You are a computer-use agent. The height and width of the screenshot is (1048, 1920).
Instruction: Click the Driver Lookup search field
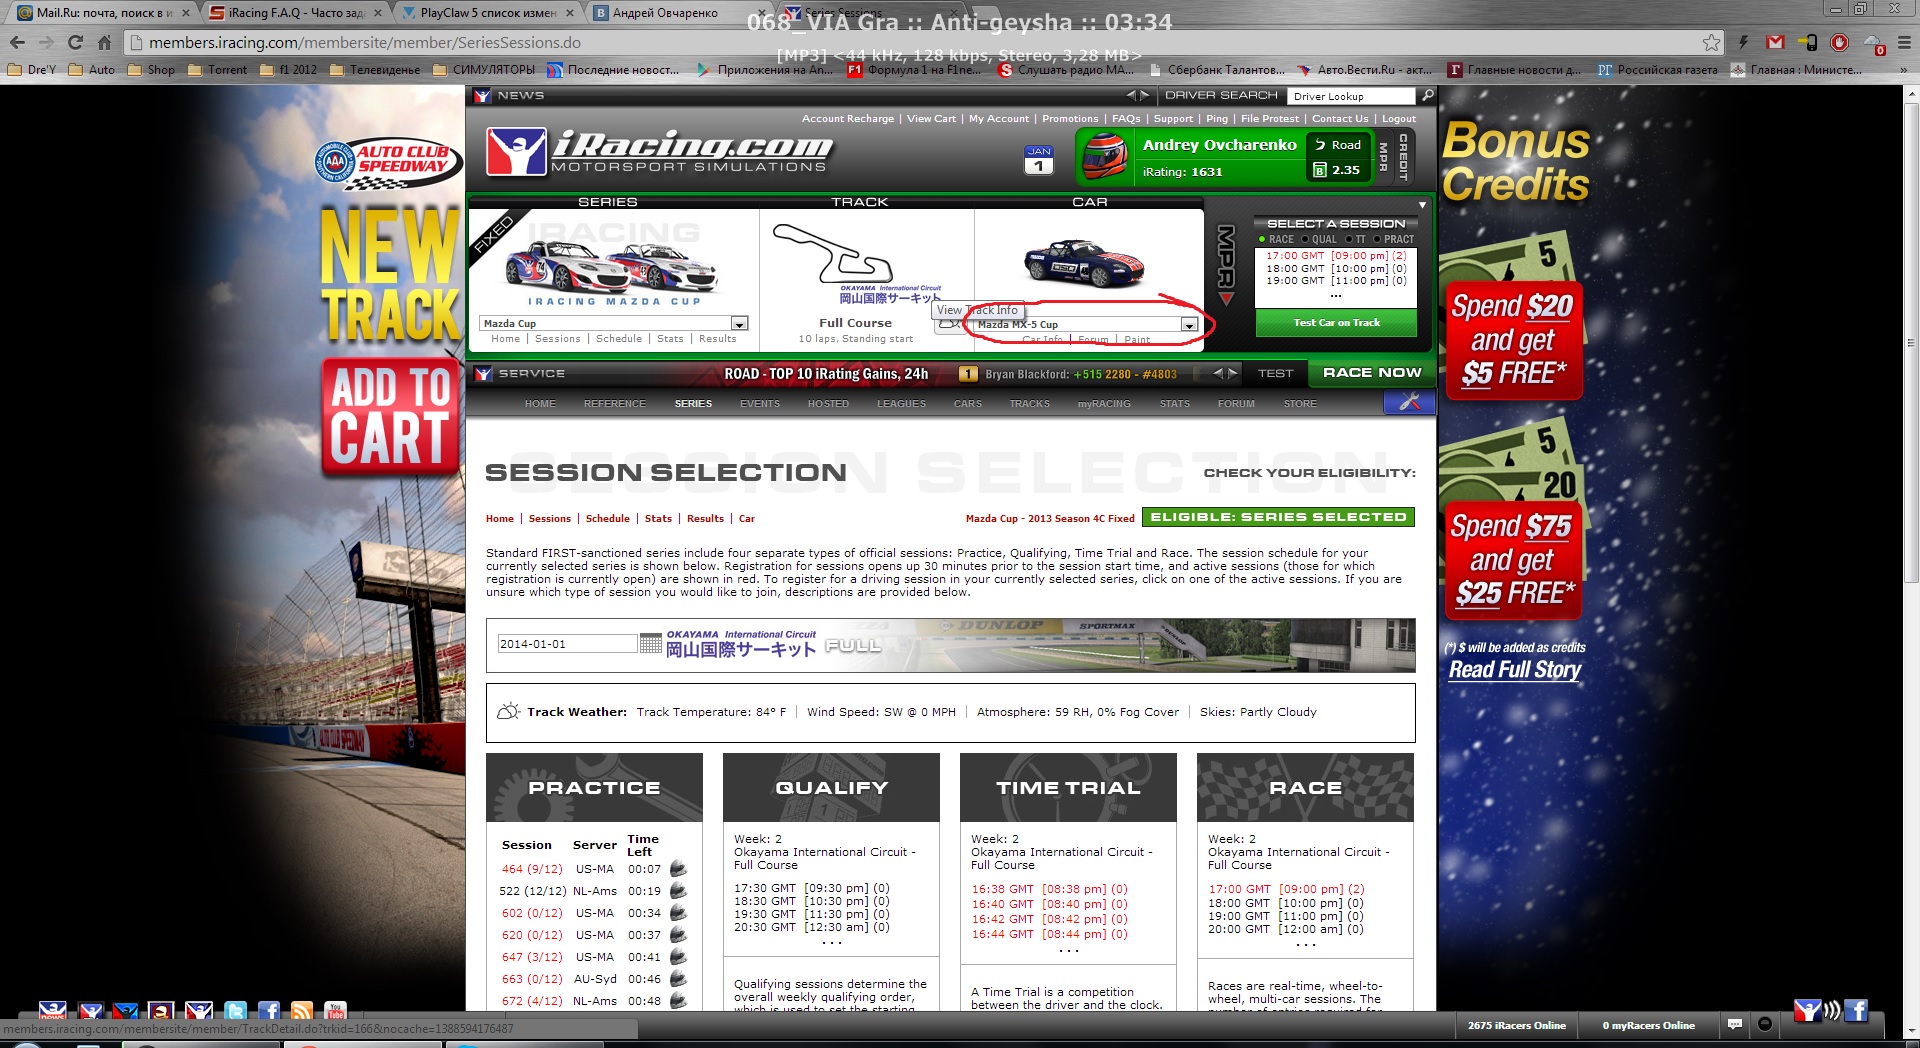[1352, 96]
